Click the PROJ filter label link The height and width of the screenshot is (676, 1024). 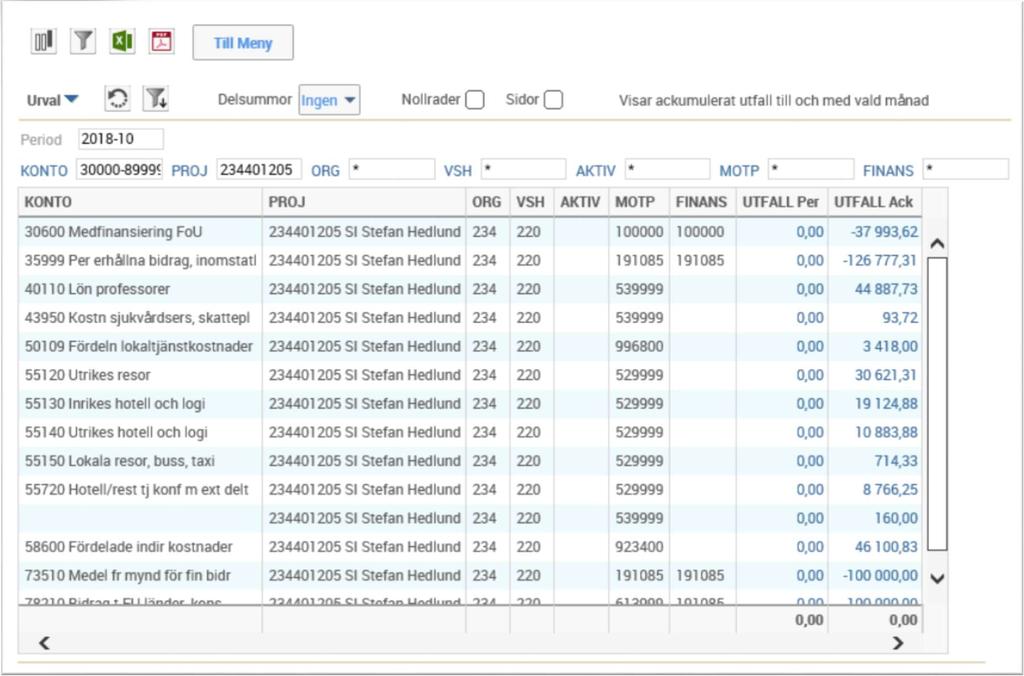[189, 171]
